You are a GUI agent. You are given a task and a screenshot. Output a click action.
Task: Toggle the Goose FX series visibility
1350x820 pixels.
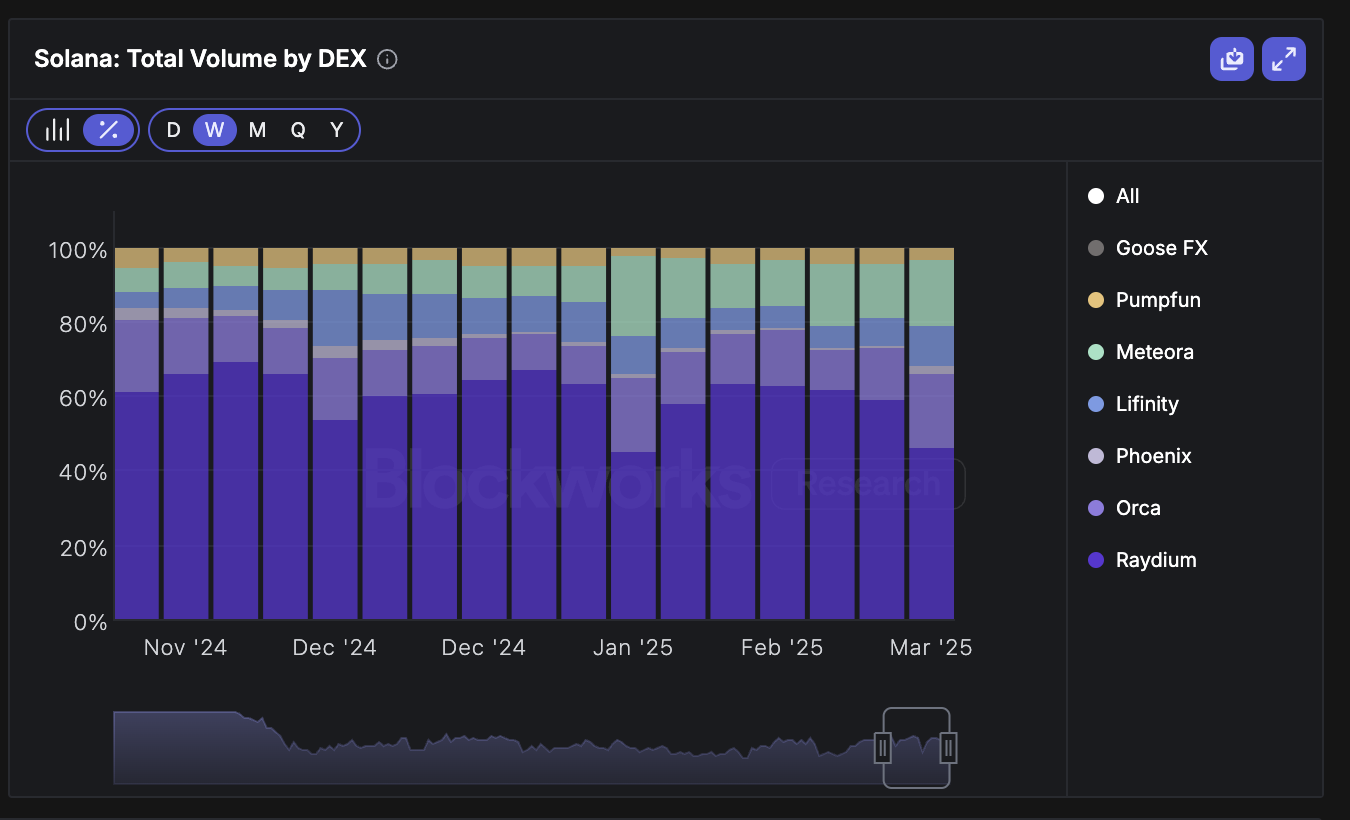click(1096, 247)
